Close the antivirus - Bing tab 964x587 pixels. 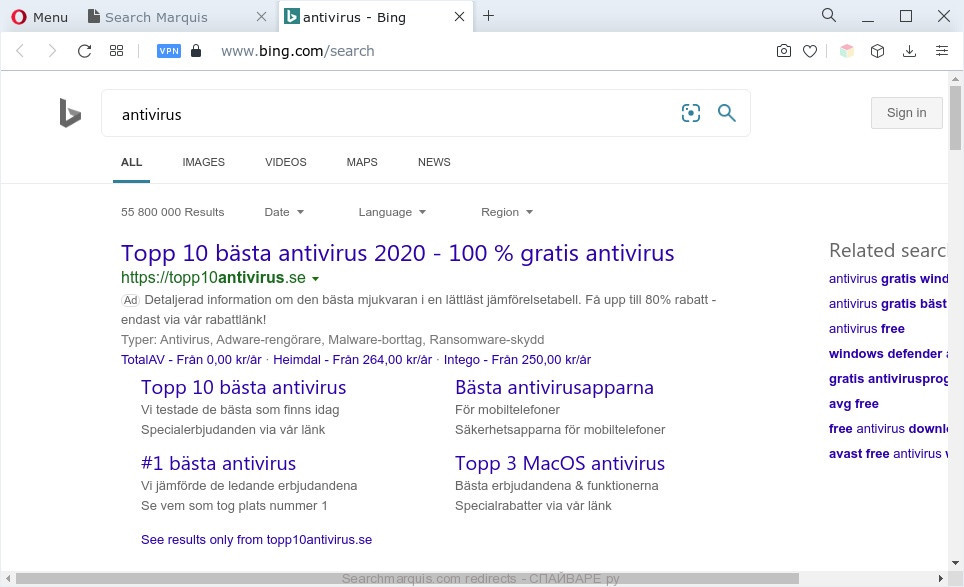point(459,17)
